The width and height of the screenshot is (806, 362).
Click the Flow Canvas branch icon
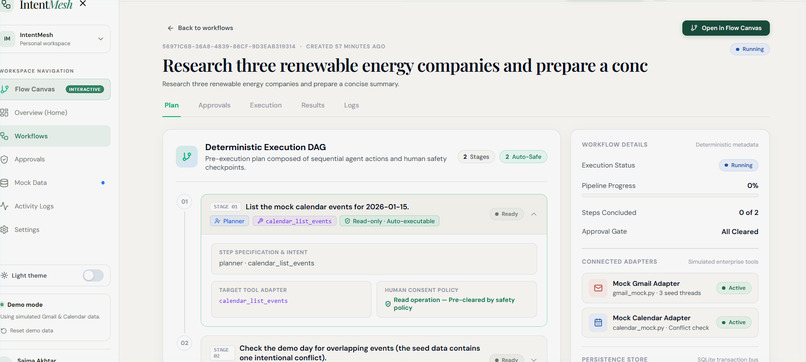5,89
